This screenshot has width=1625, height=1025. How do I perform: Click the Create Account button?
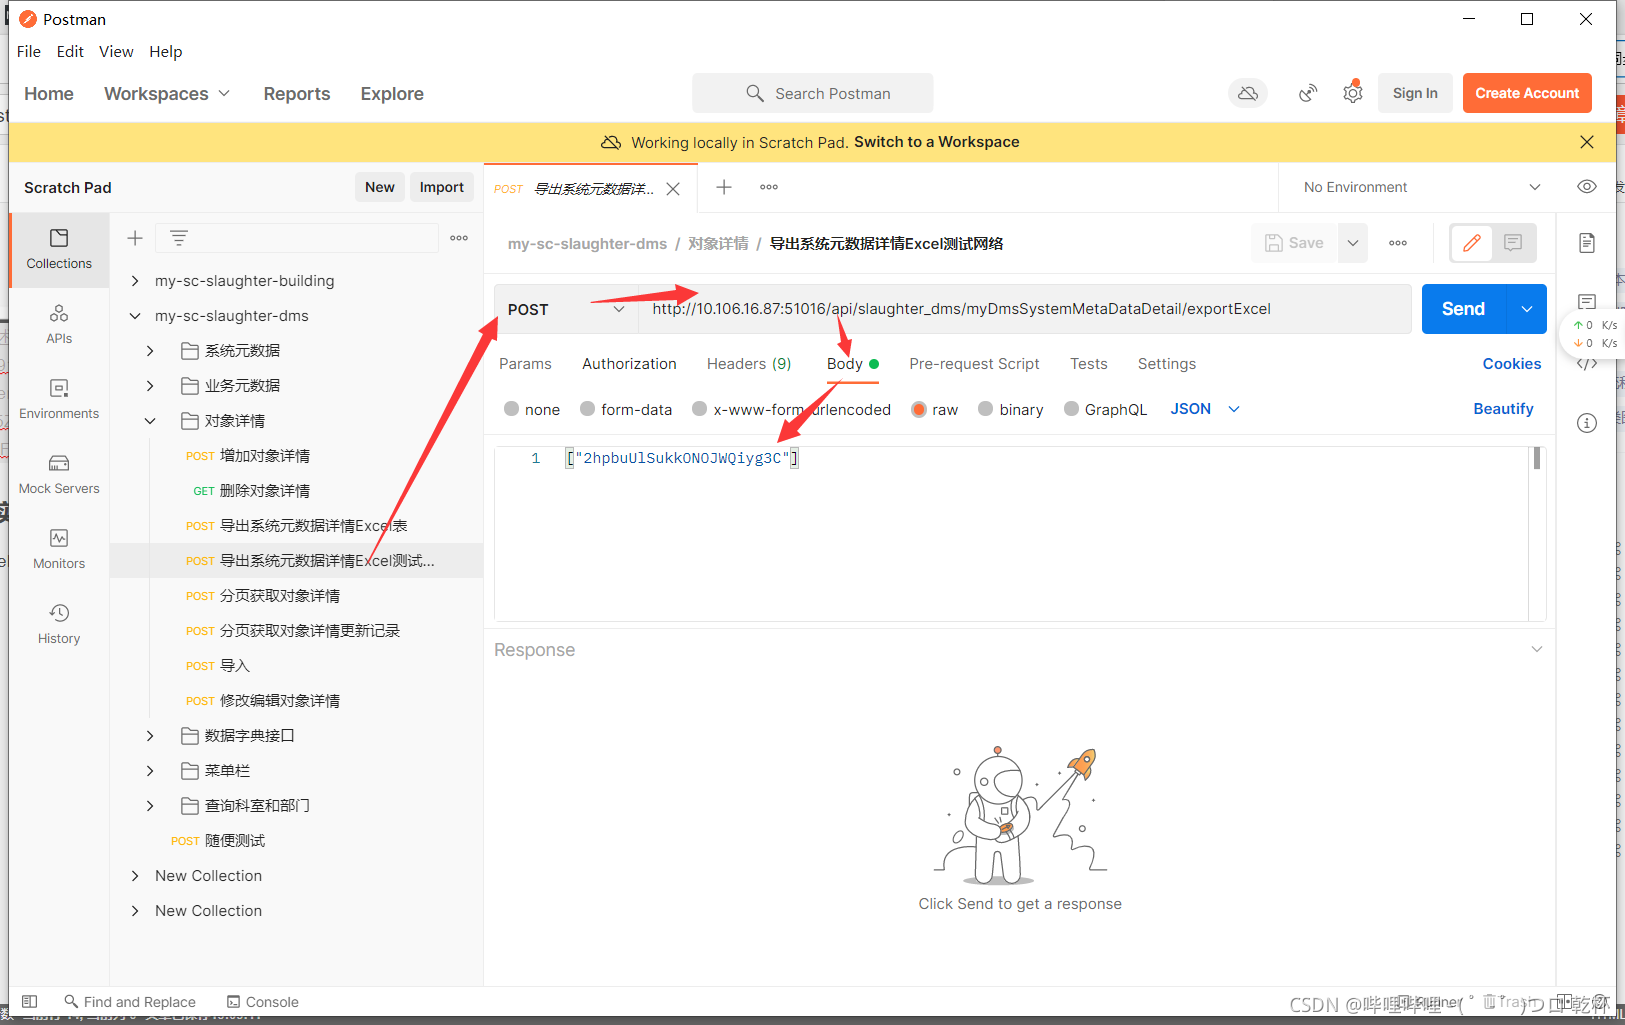pos(1527,93)
